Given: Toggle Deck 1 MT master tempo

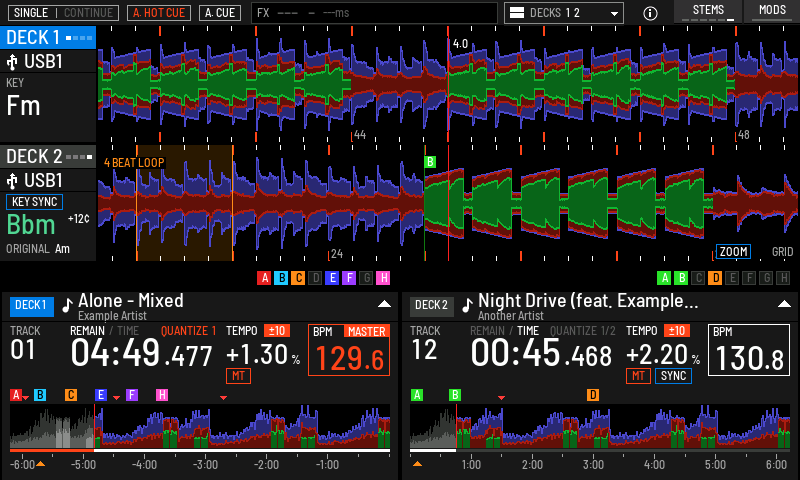Looking at the screenshot, I should coord(238,376).
